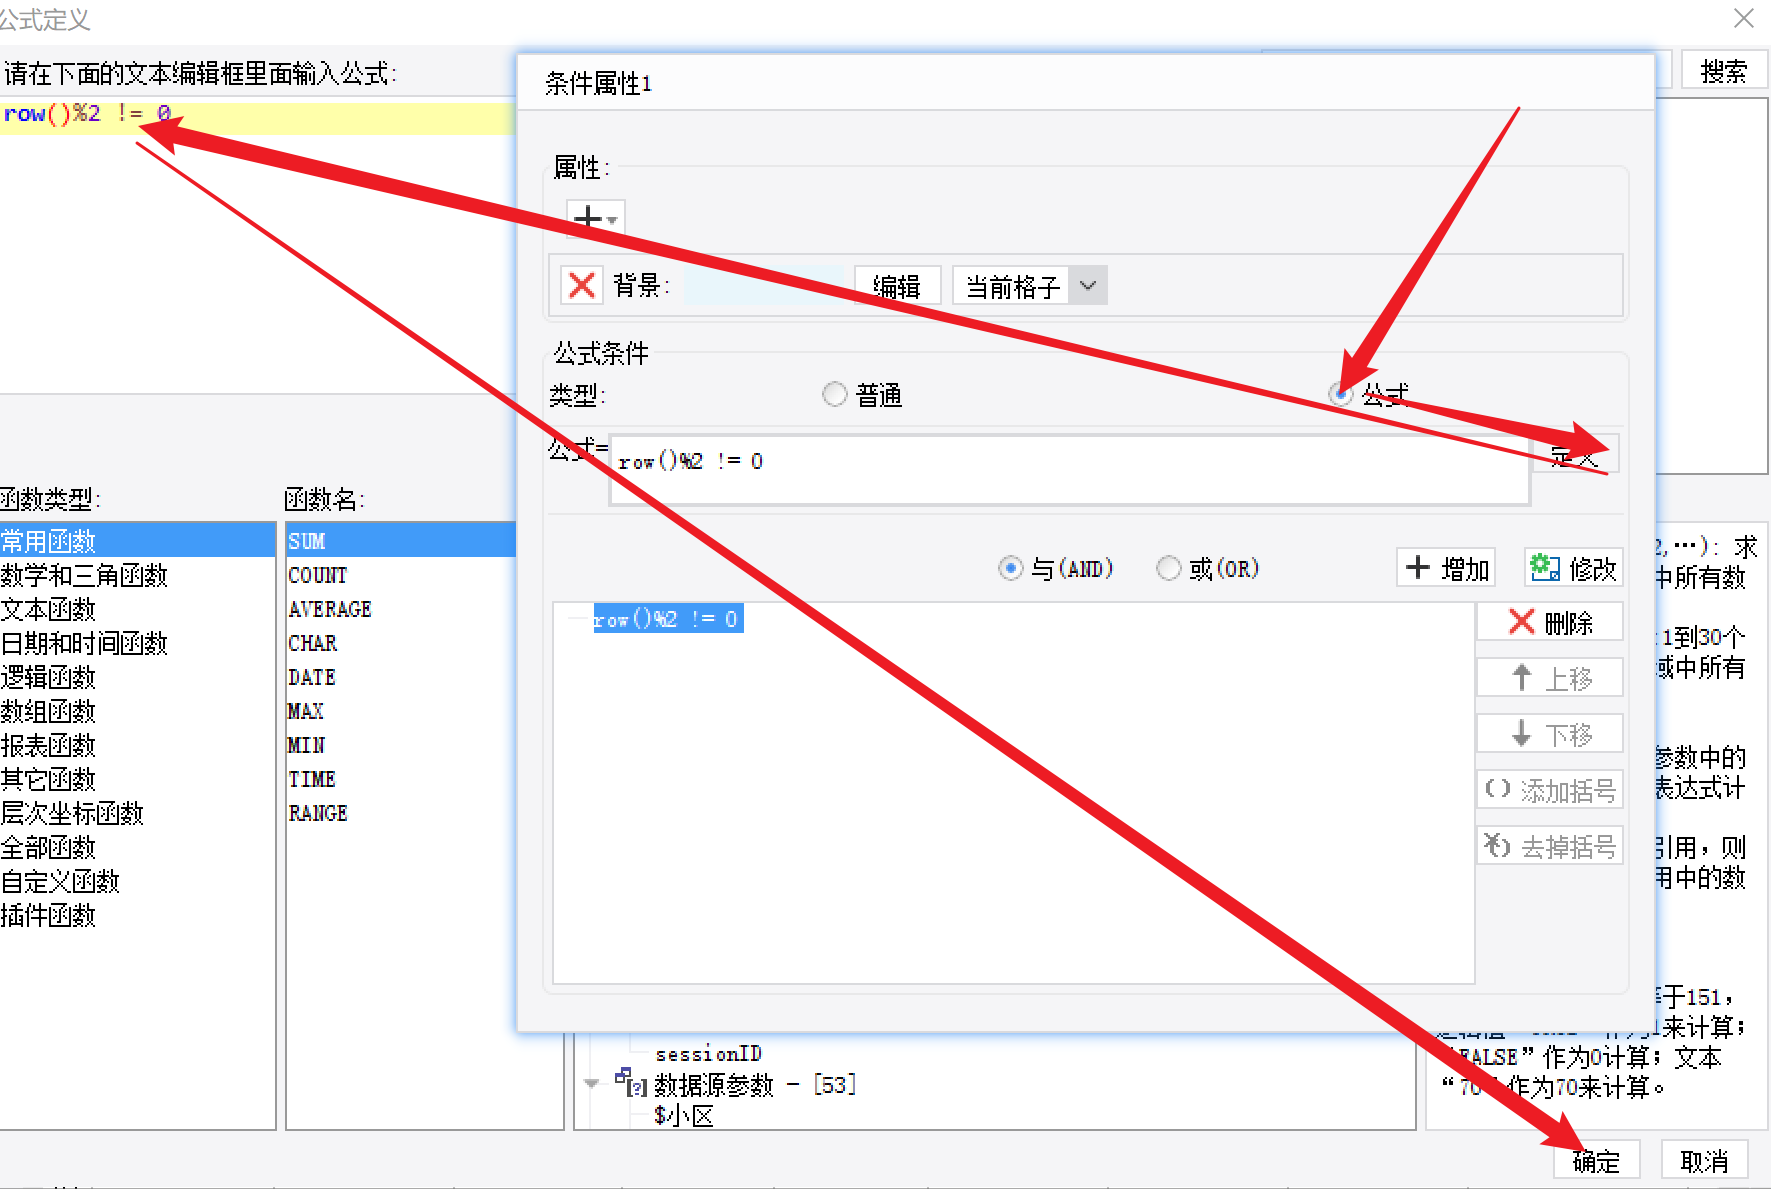Click the 删除 delete condition button
Screen dimensions: 1771x1189
[1550, 623]
